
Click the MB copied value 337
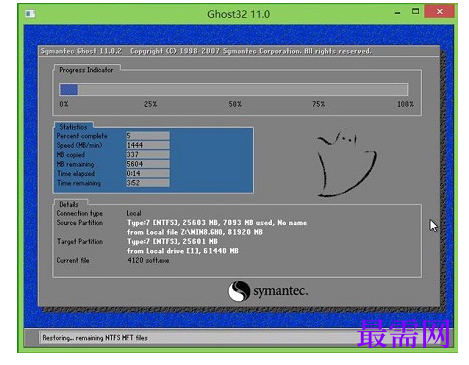(x=148, y=155)
